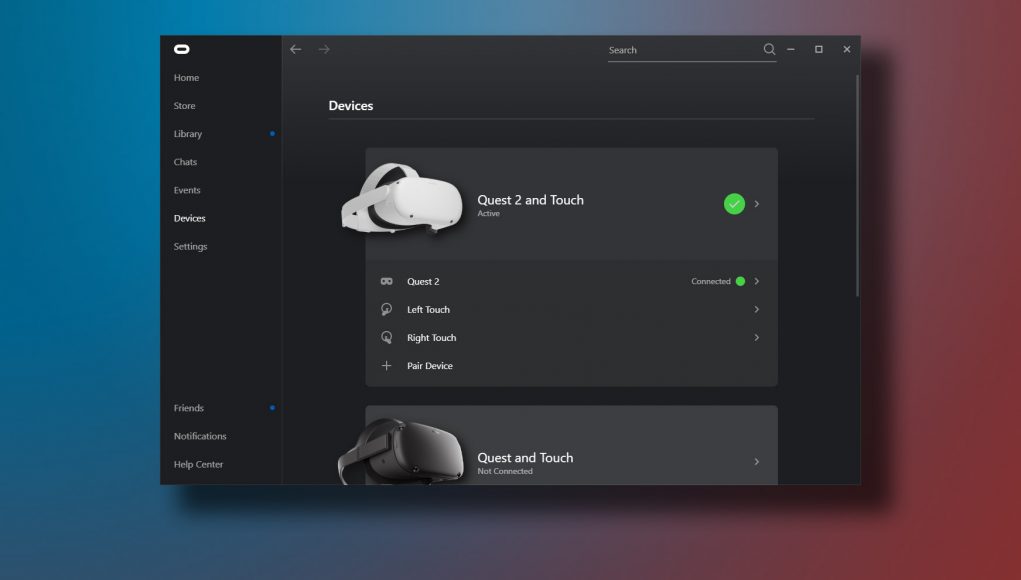Click the green Active status badge on Quest 2 and Touch
The height and width of the screenshot is (580, 1021).
coord(735,203)
